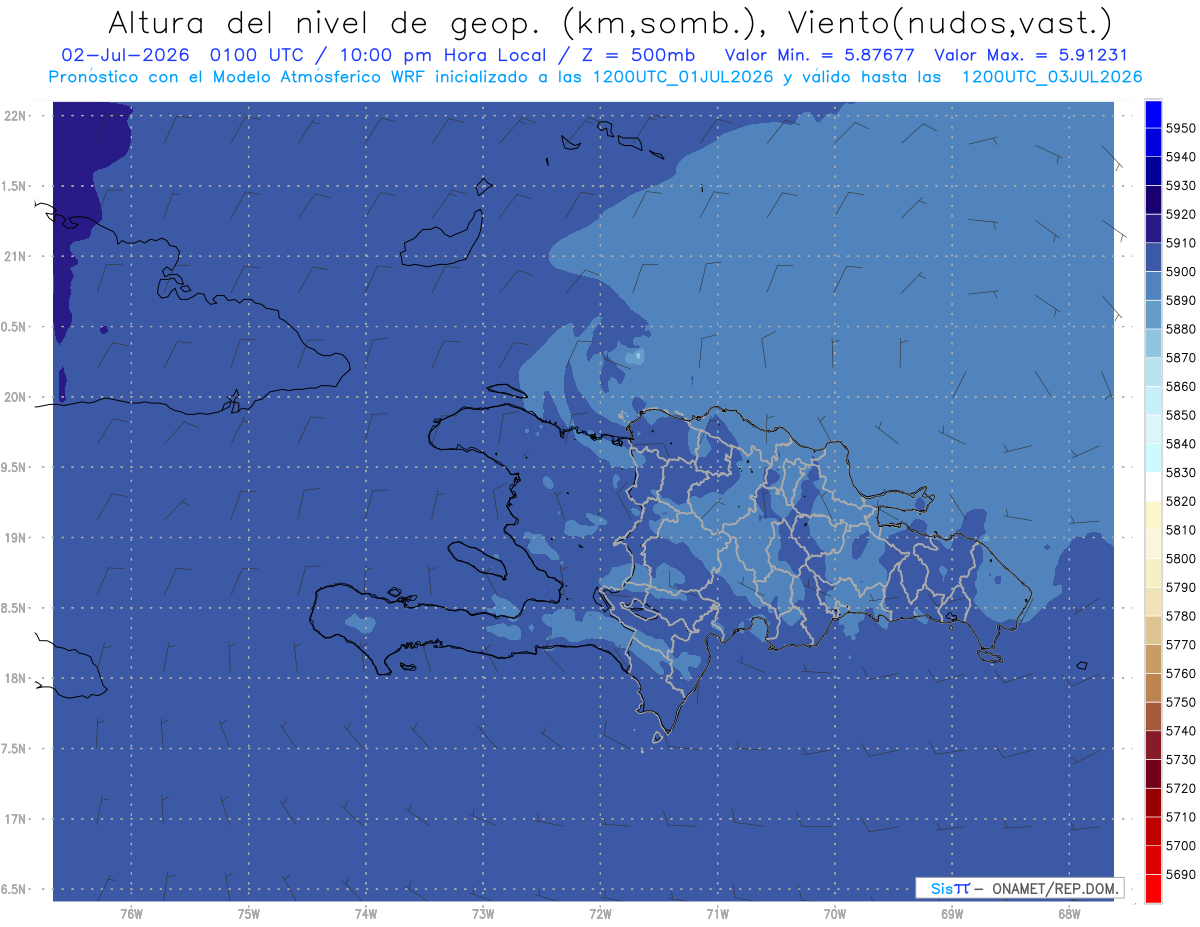1200x927 pixels.
Task: Click the '74W' longitude axis label
Action: click(366, 914)
